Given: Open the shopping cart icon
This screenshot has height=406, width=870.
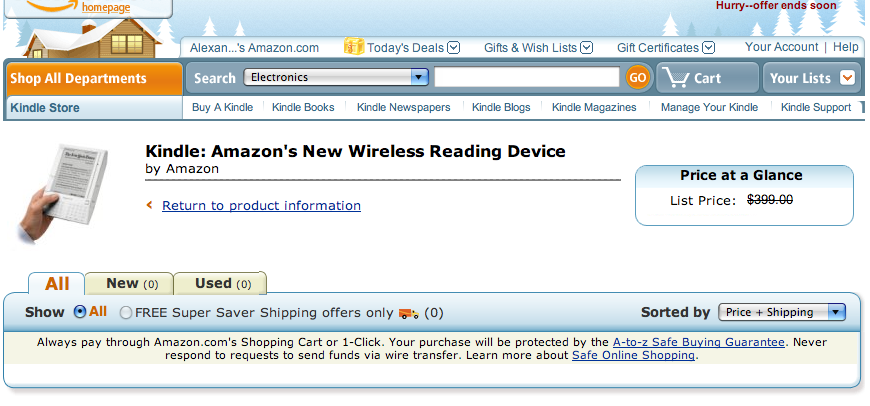Looking at the screenshot, I should (x=676, y=77).
